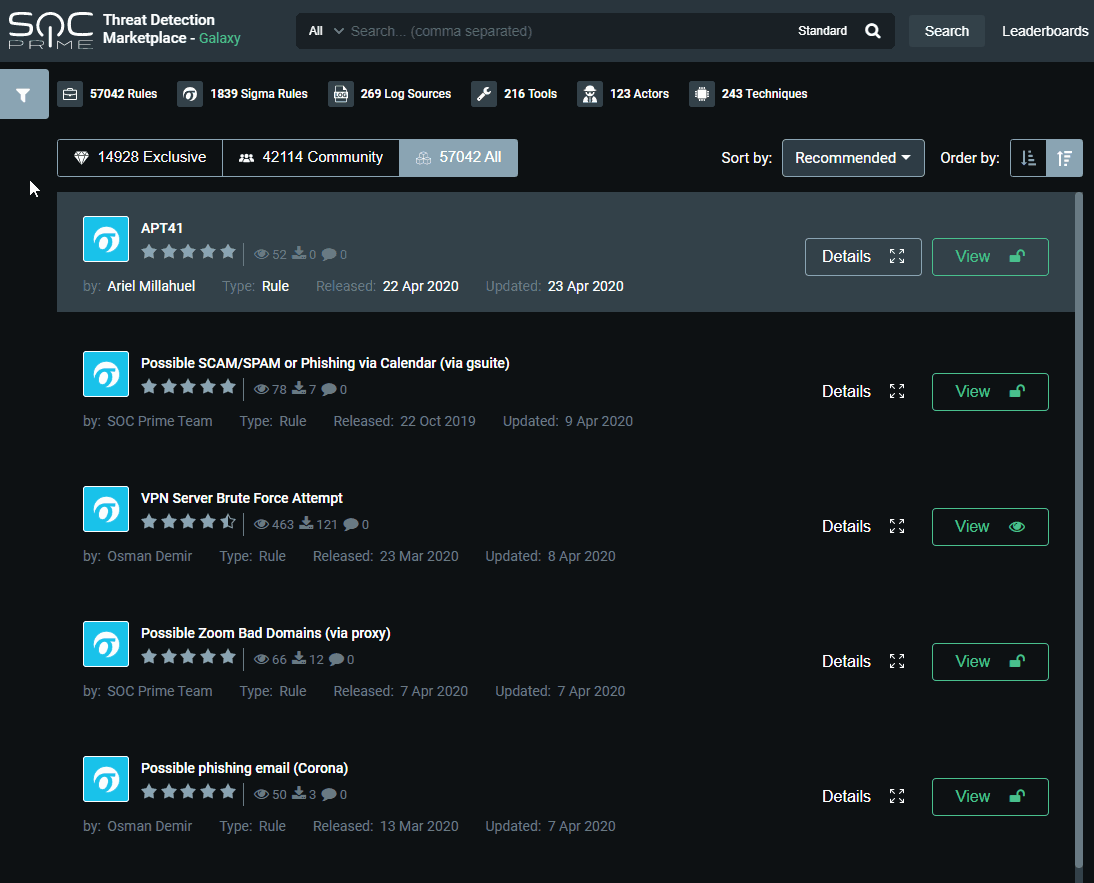The image size is (1094, 883).
Task: Open Details for APT41
Action: (863, 257)
